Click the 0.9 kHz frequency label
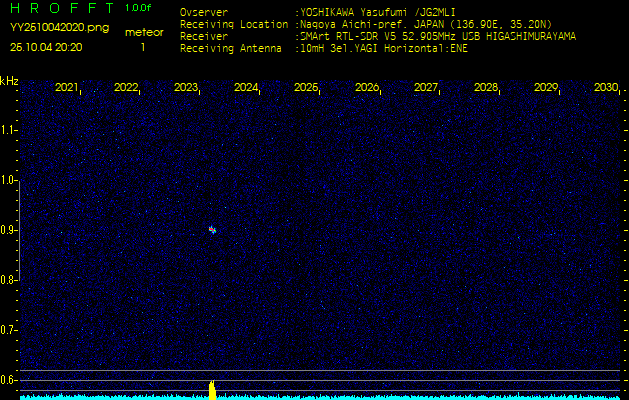 click(x=9, y=230)
